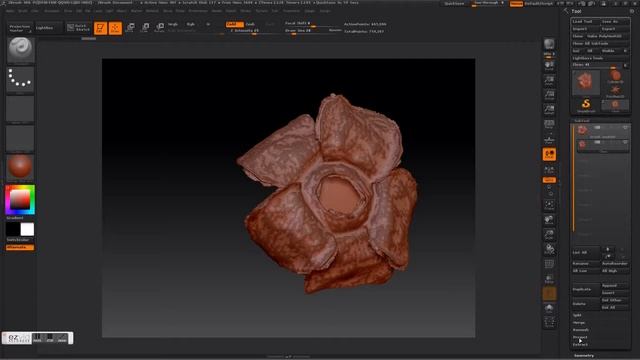
Task: Expand the Project section
Action: coord(580,337)
